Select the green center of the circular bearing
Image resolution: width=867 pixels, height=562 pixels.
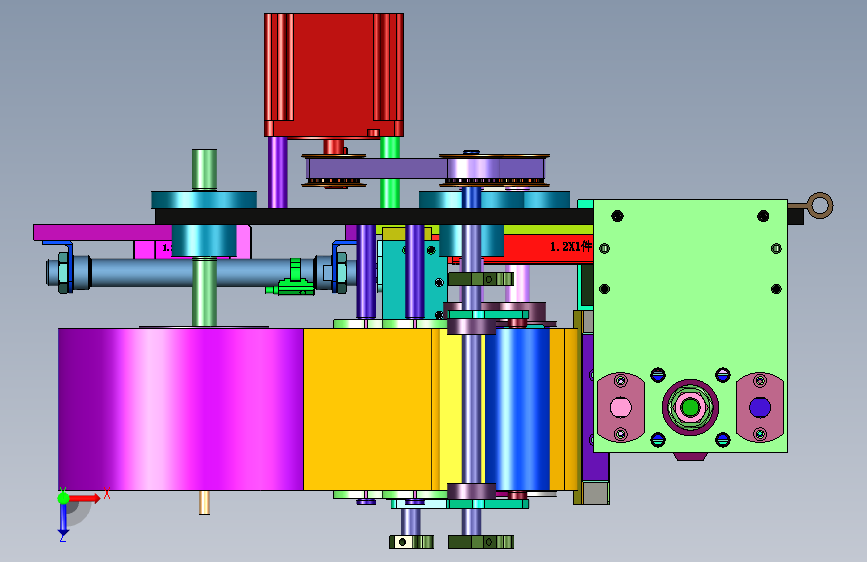point(690,408)
